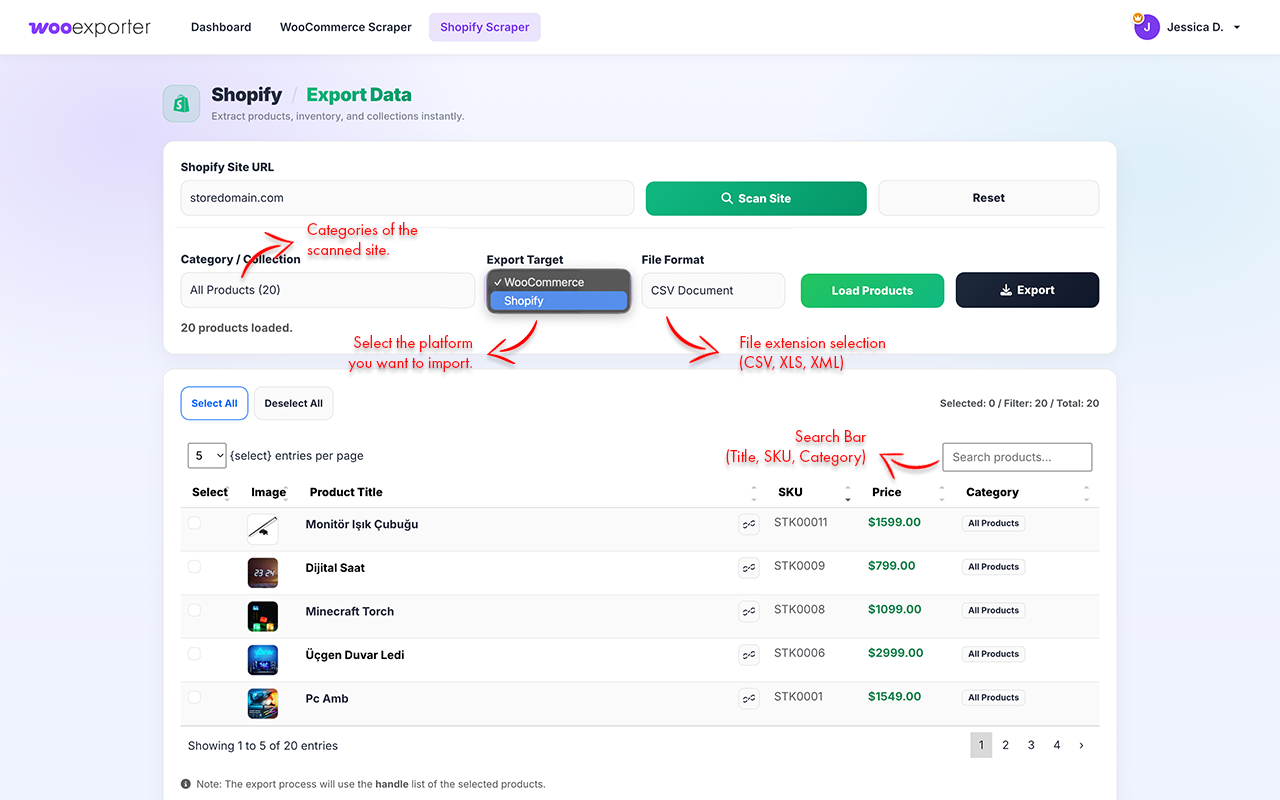Screen dimensions: 1280x800
Task: Open link icon for Minecraft Torch
Action: coord(748,611)
